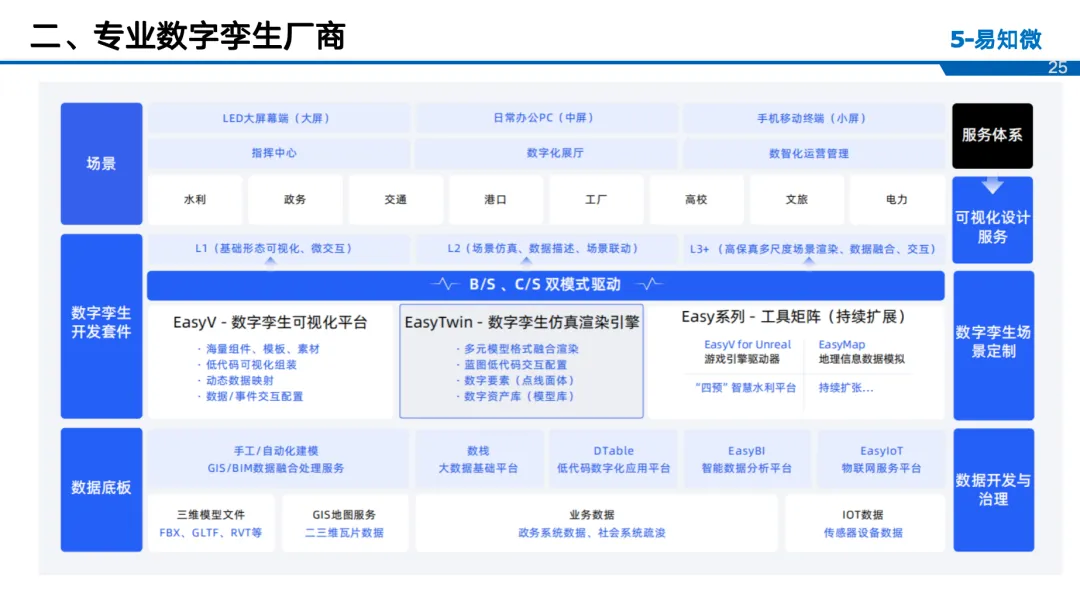Click 数字资产库（模型库）bullet
Screen dimensions: 1080x608
(x=515, y=397)
